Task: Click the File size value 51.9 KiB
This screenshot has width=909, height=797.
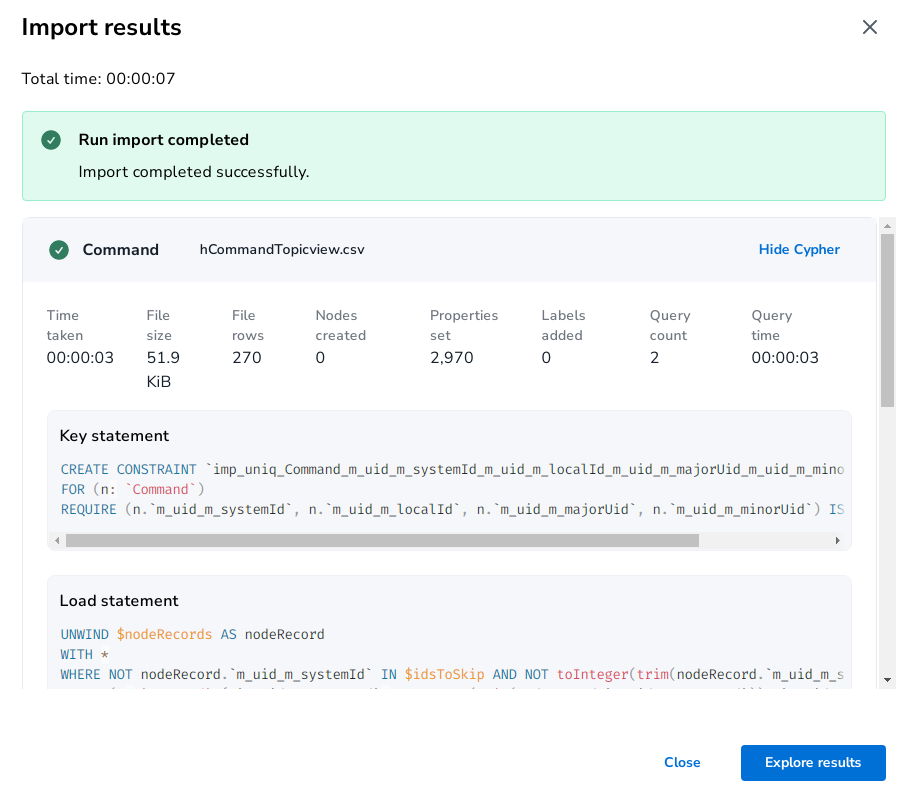Action: 163,369
